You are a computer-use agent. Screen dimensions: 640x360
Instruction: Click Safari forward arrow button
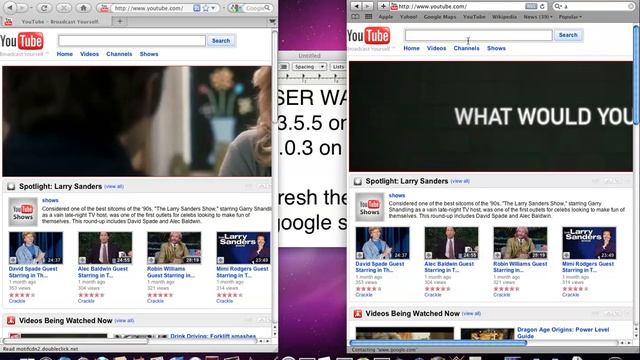click(x=367, y=6)
